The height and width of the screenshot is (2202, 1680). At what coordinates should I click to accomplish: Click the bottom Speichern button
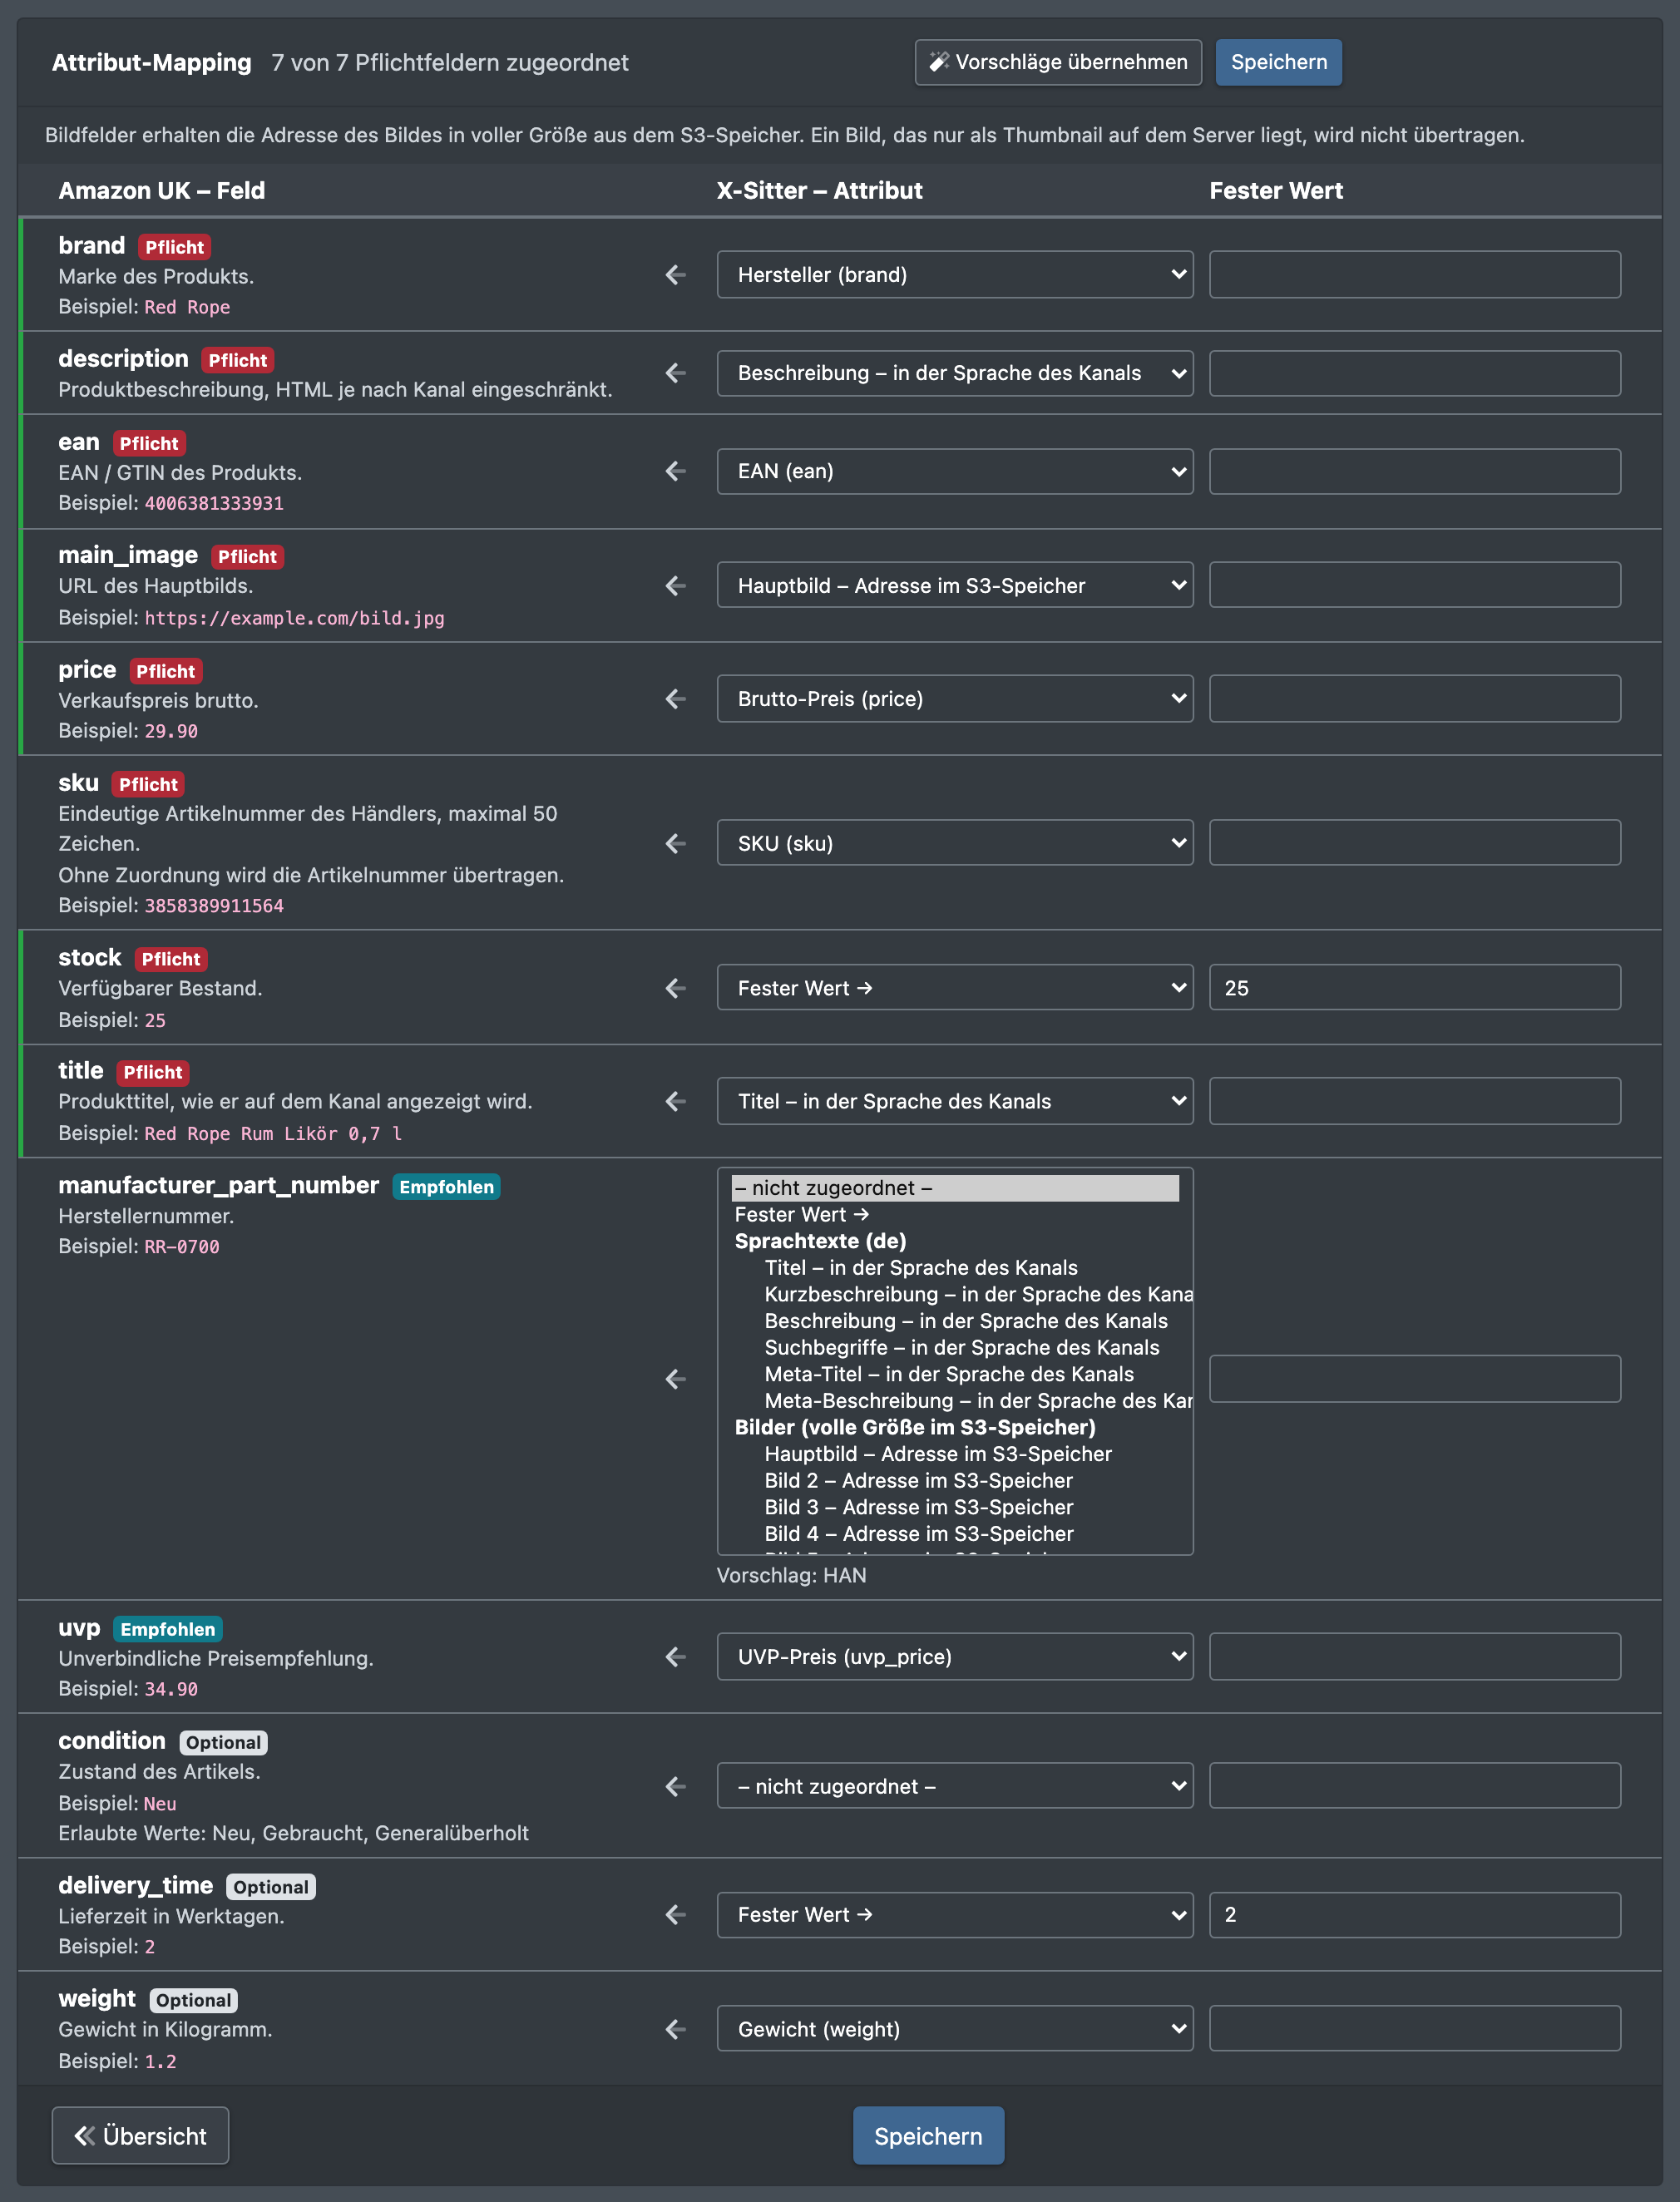pos(928,2136)
